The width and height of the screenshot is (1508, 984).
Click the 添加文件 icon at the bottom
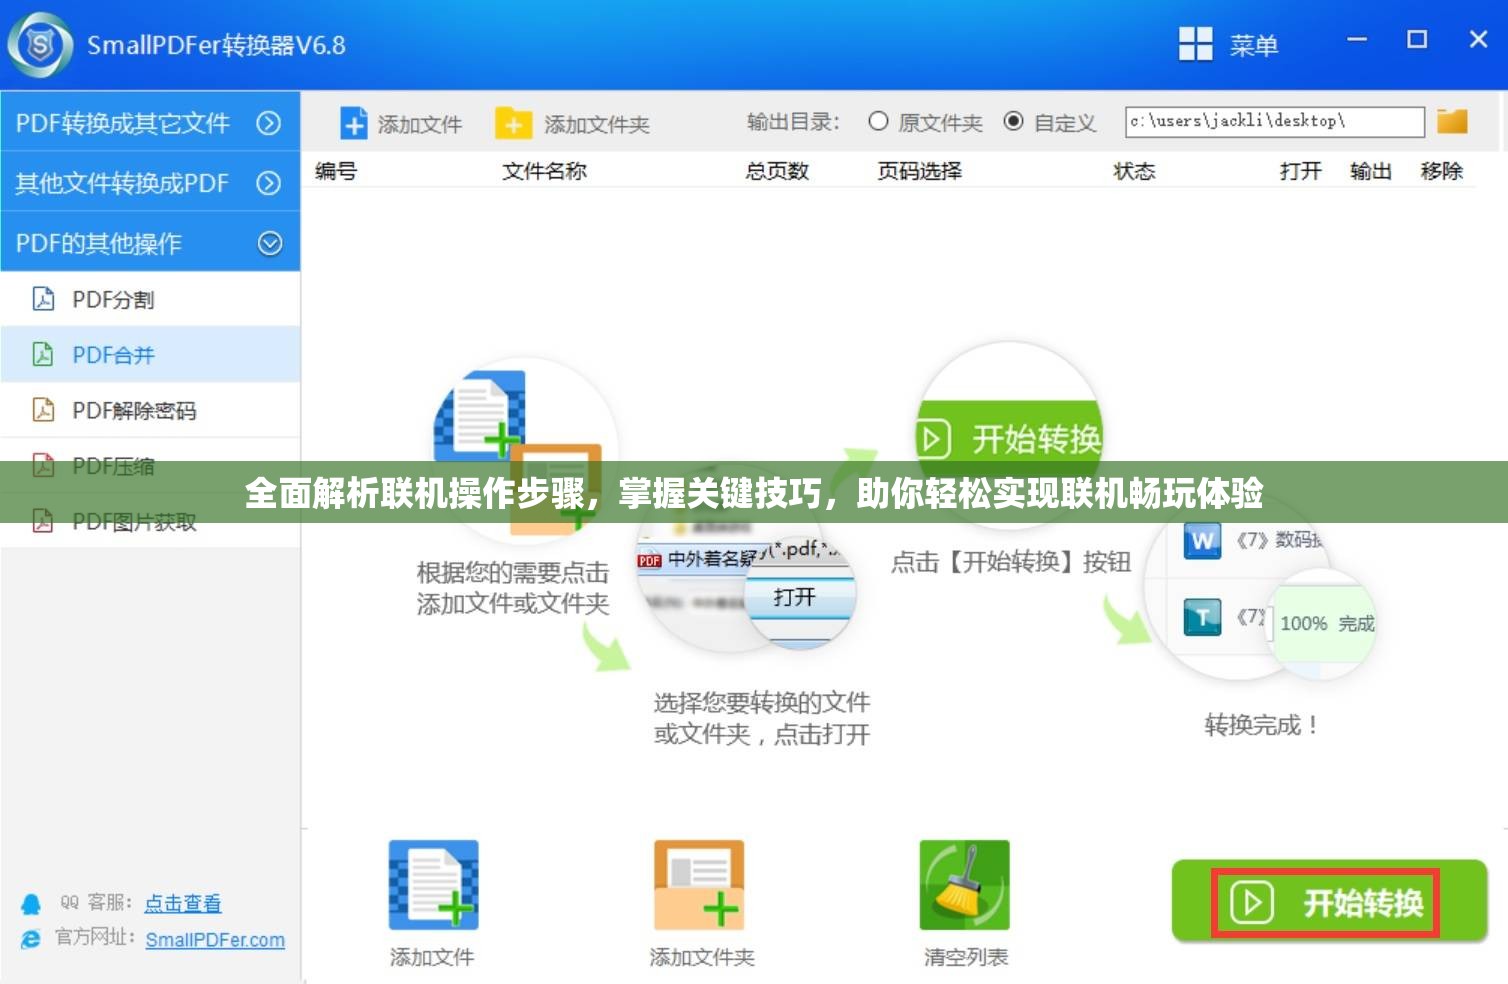point(432,884)
